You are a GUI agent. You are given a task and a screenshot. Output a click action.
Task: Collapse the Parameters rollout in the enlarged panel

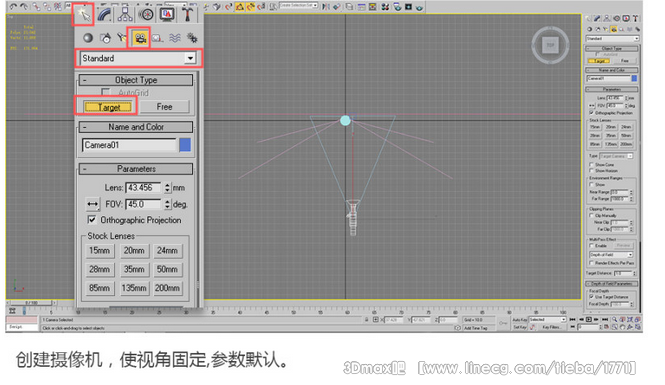tap(136, 169)
